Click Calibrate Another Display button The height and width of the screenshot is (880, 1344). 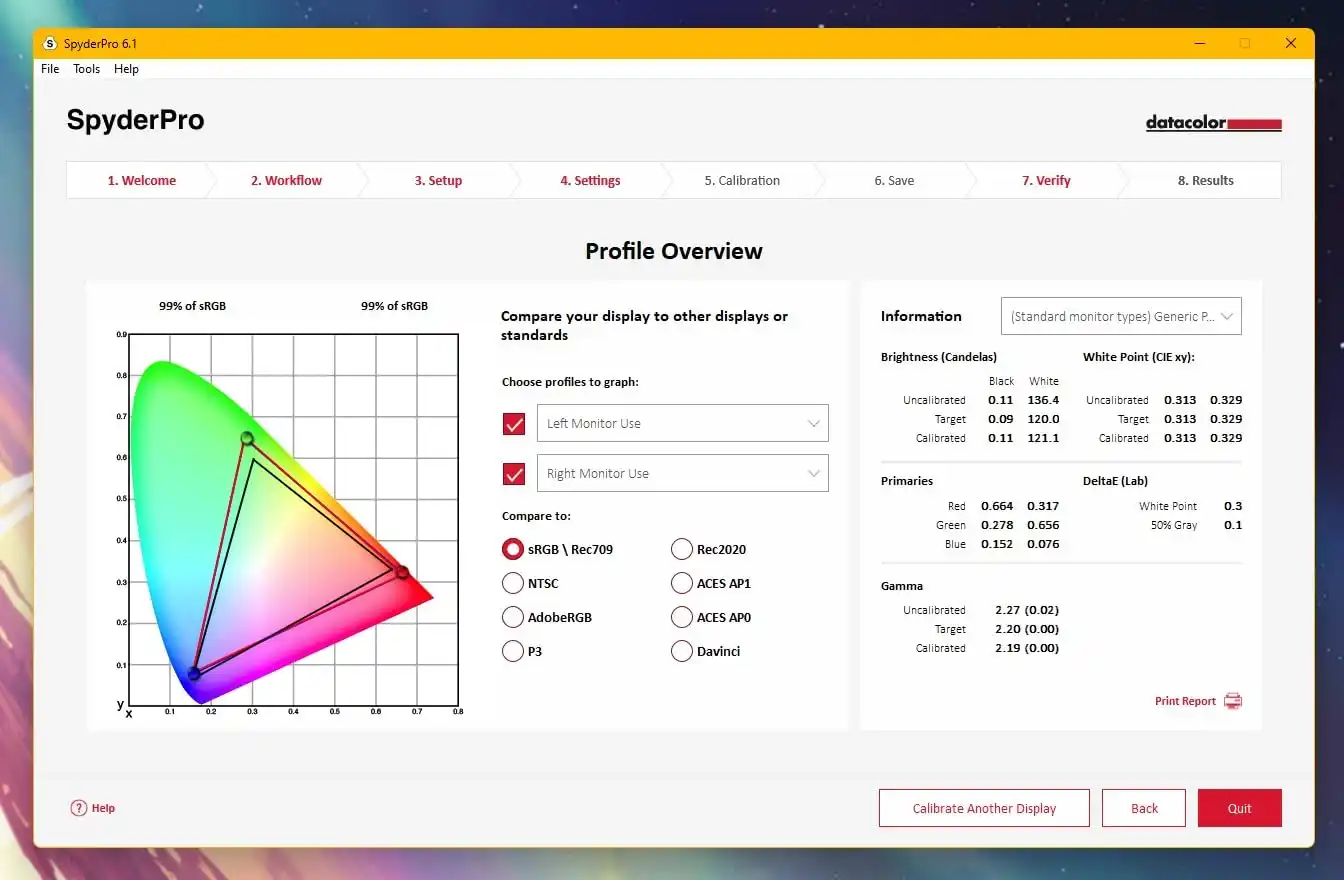coord(984,808)
